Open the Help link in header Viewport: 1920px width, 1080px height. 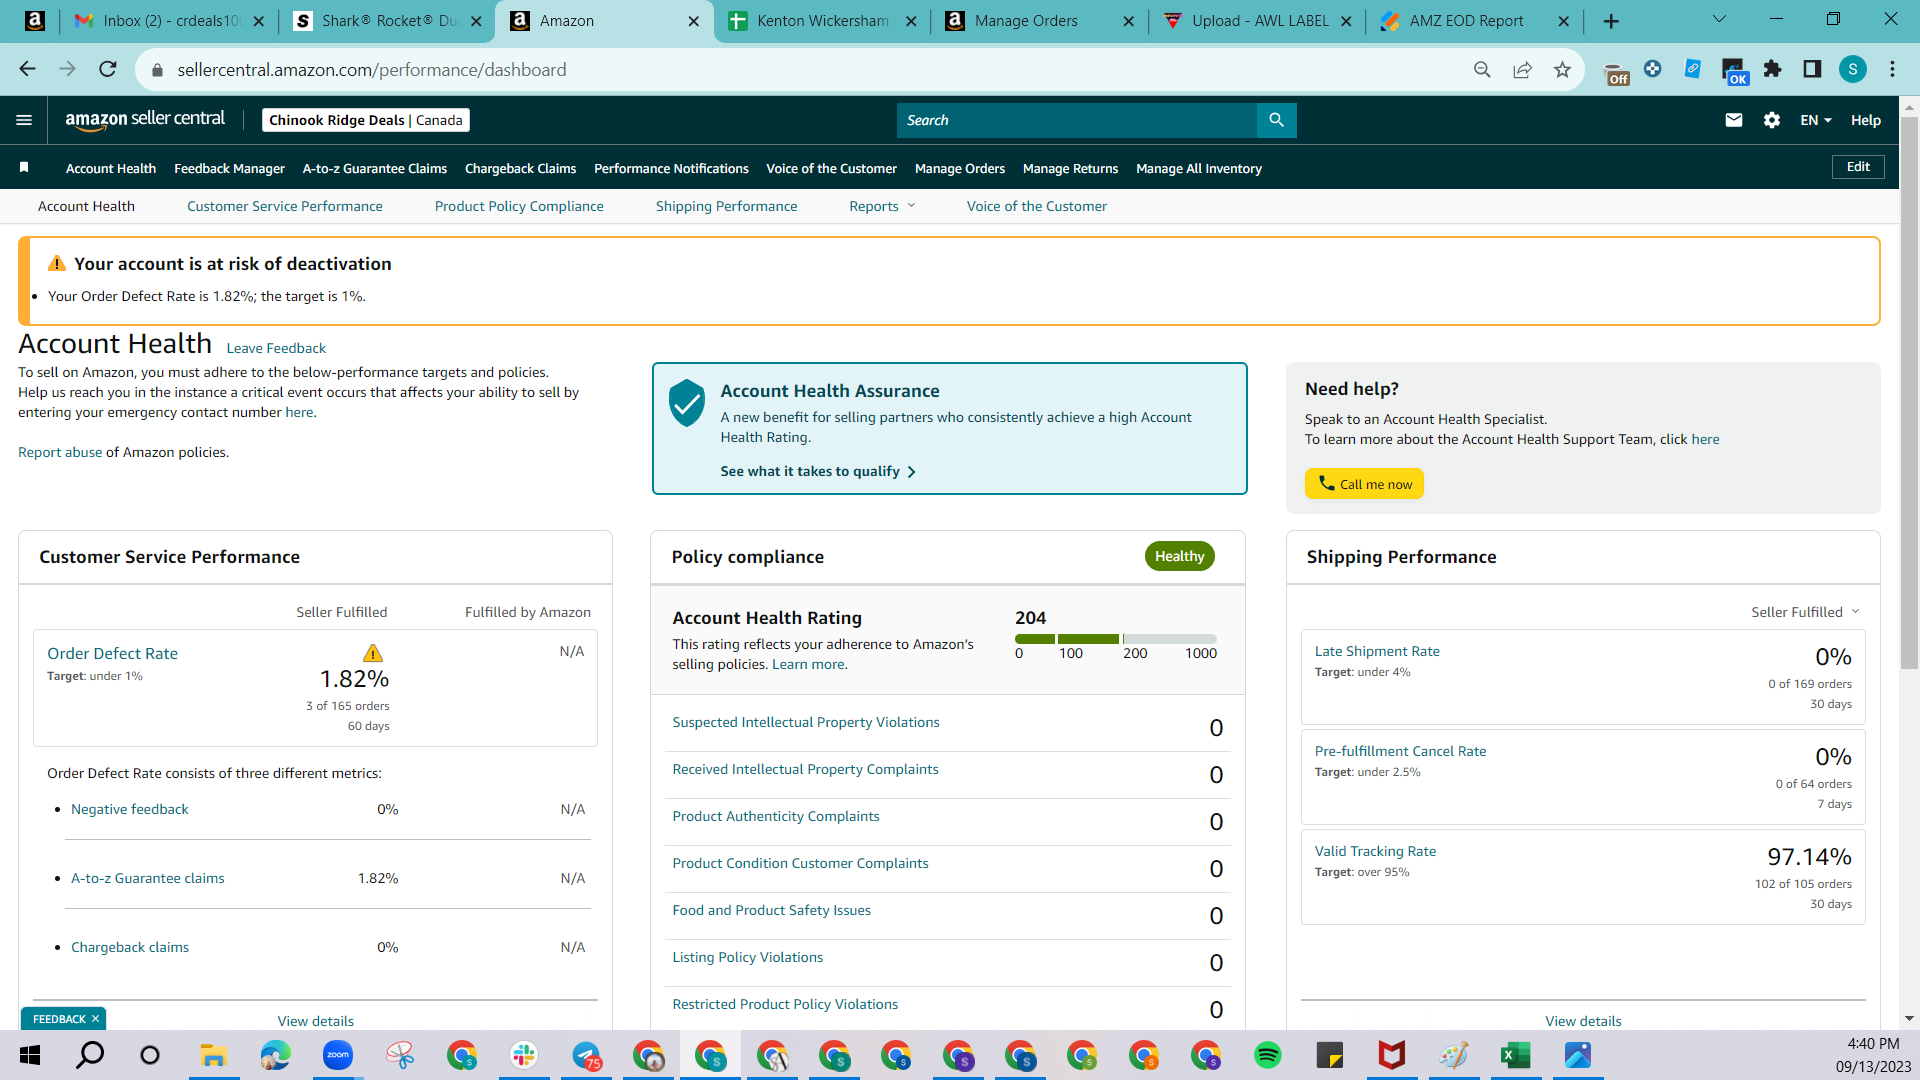tap(1866, 120)
